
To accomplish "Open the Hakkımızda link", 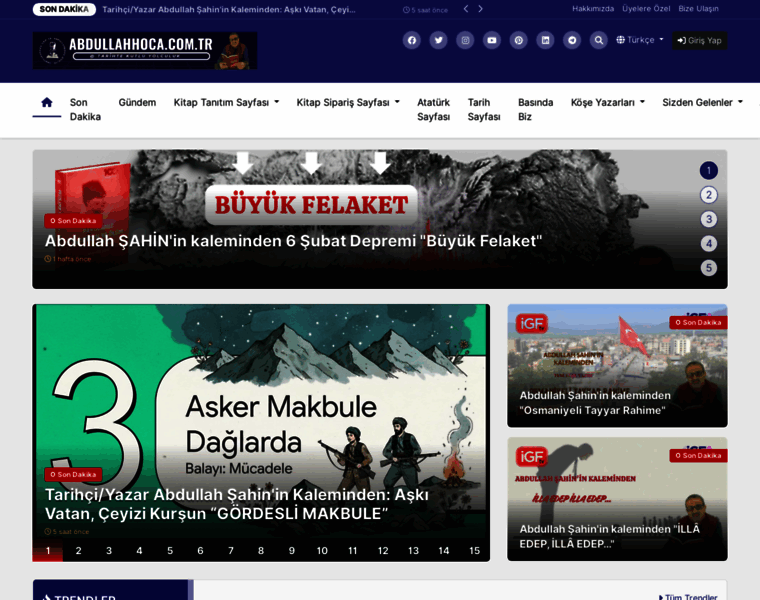I will point(593,9).
